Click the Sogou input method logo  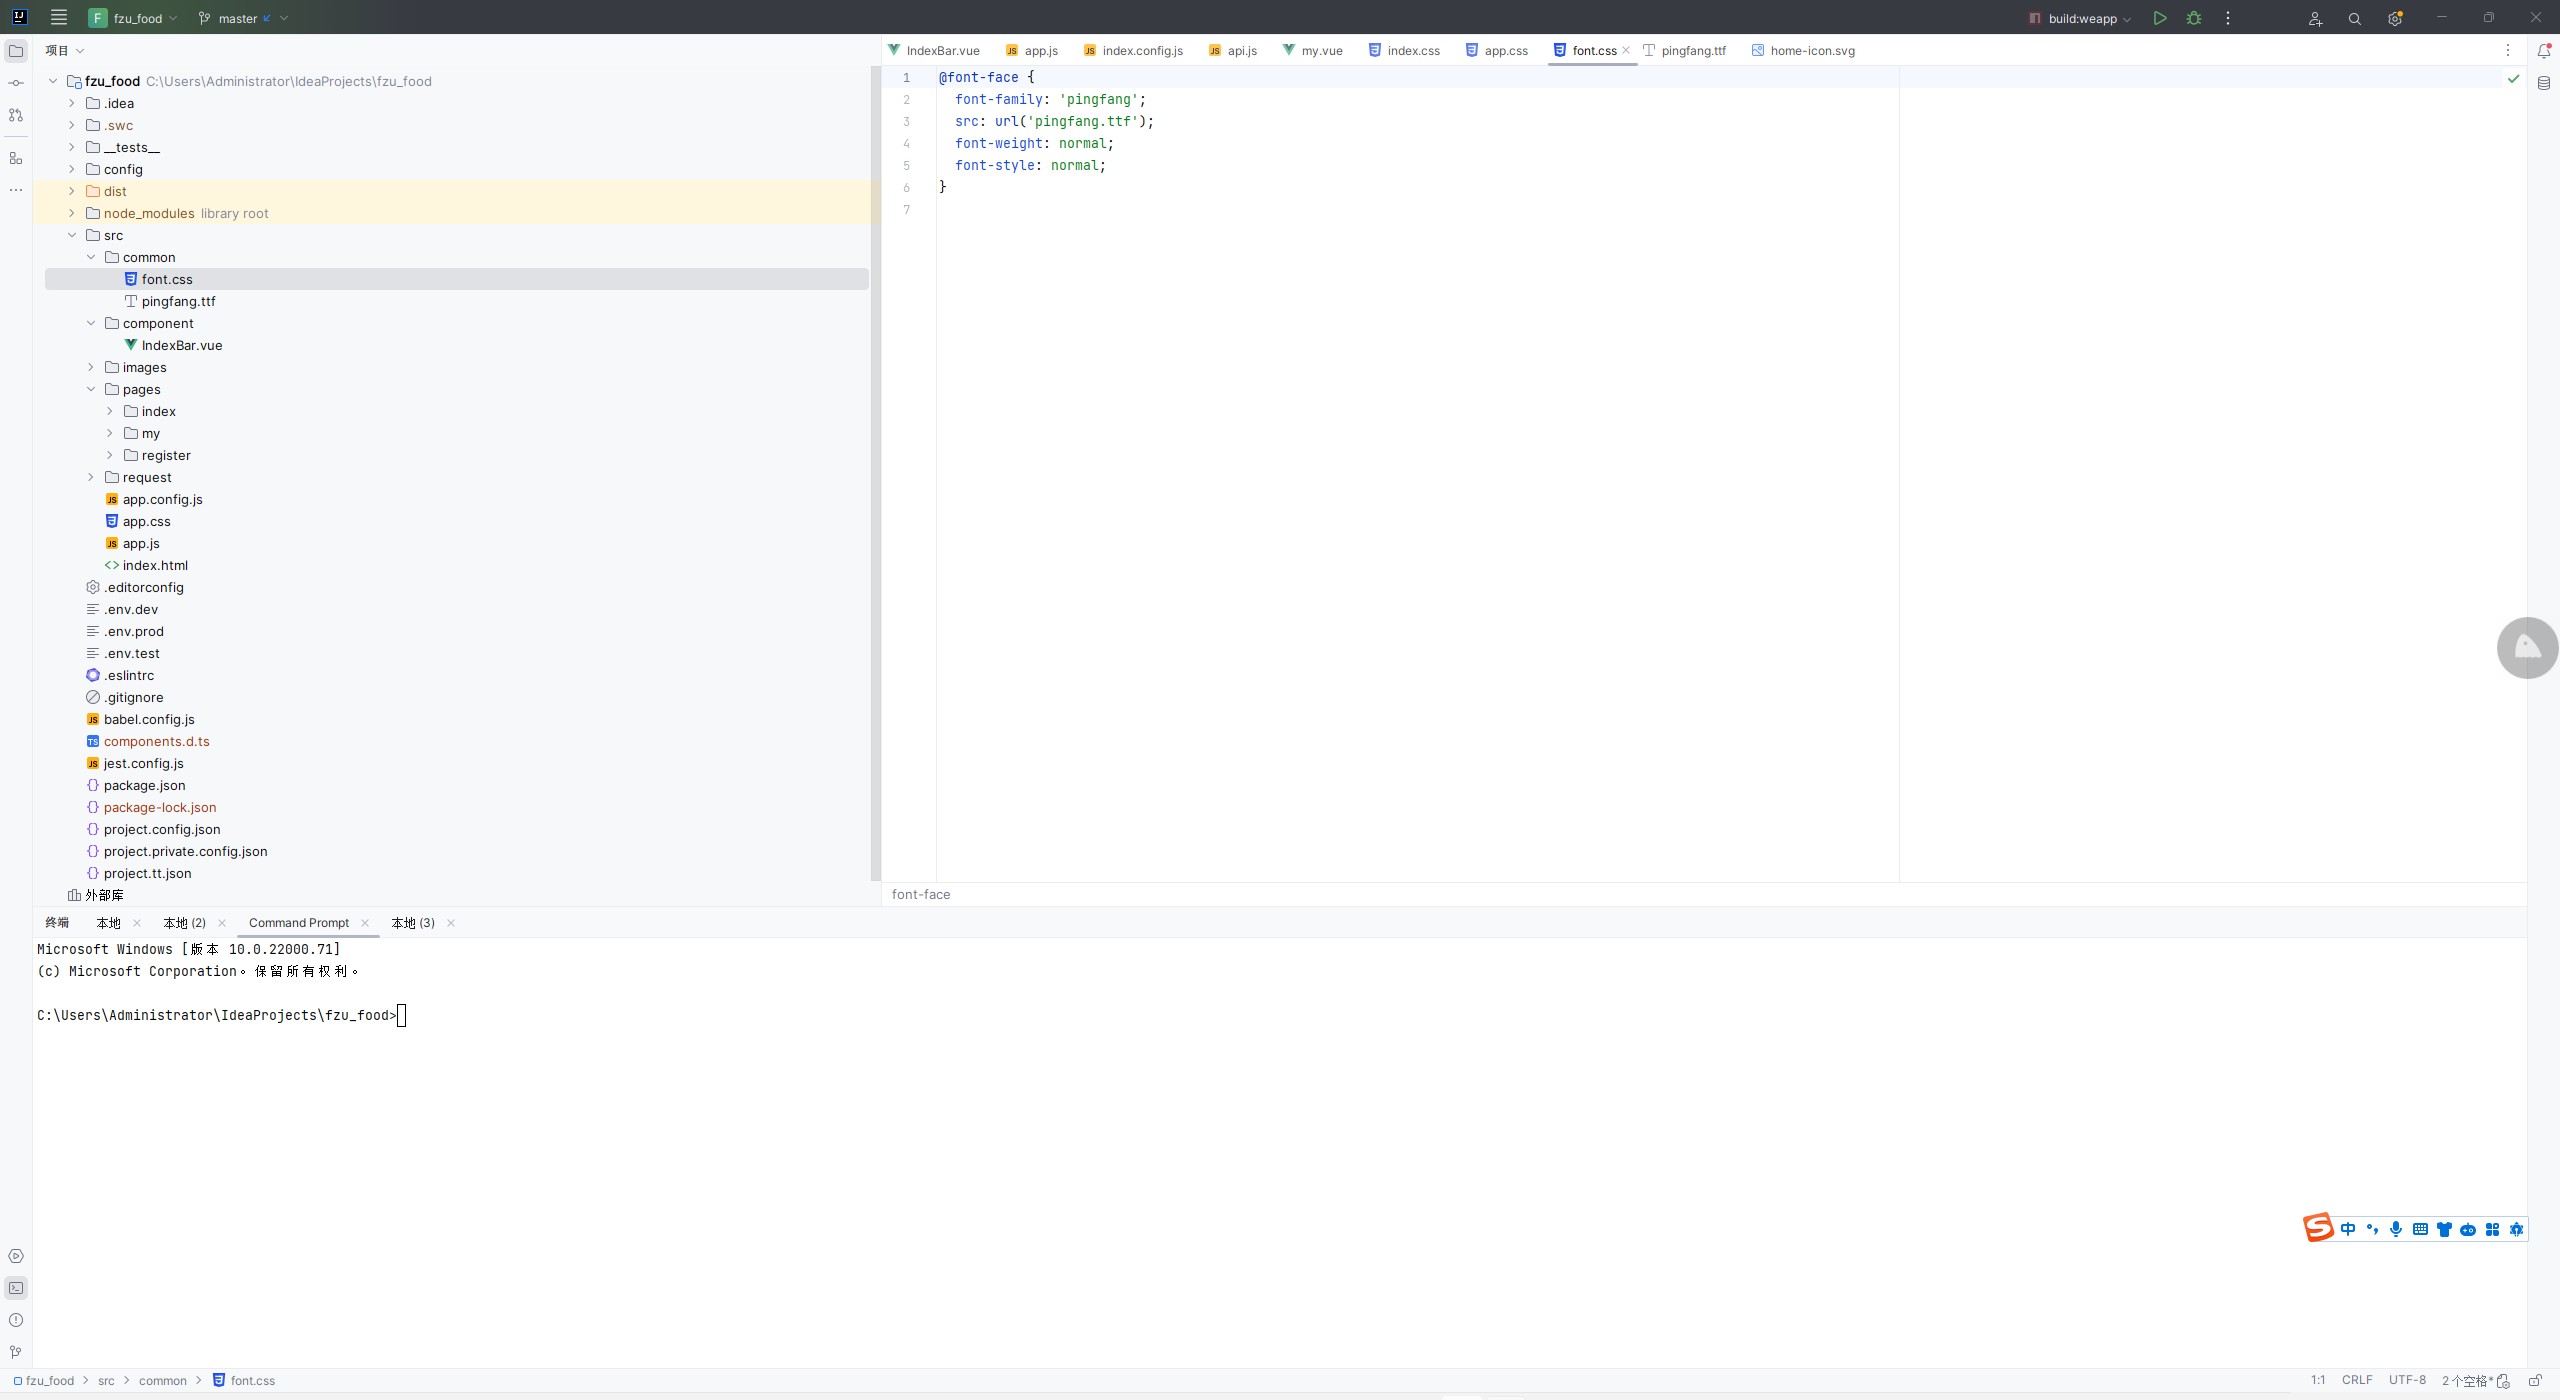click(x=2318, y=1228)
